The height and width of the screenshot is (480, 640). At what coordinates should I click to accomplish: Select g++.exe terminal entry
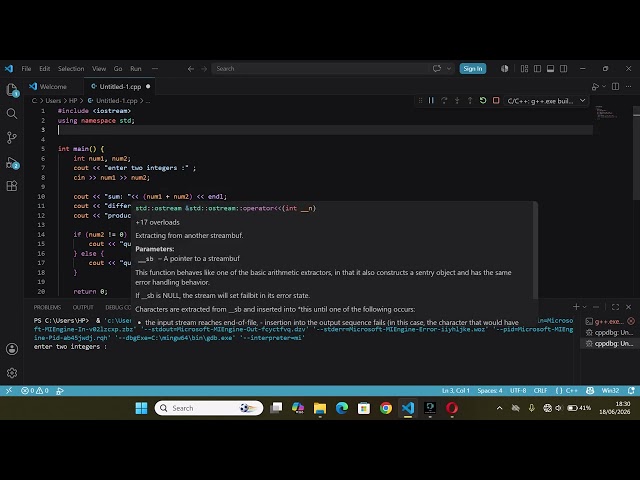[610, 322]
